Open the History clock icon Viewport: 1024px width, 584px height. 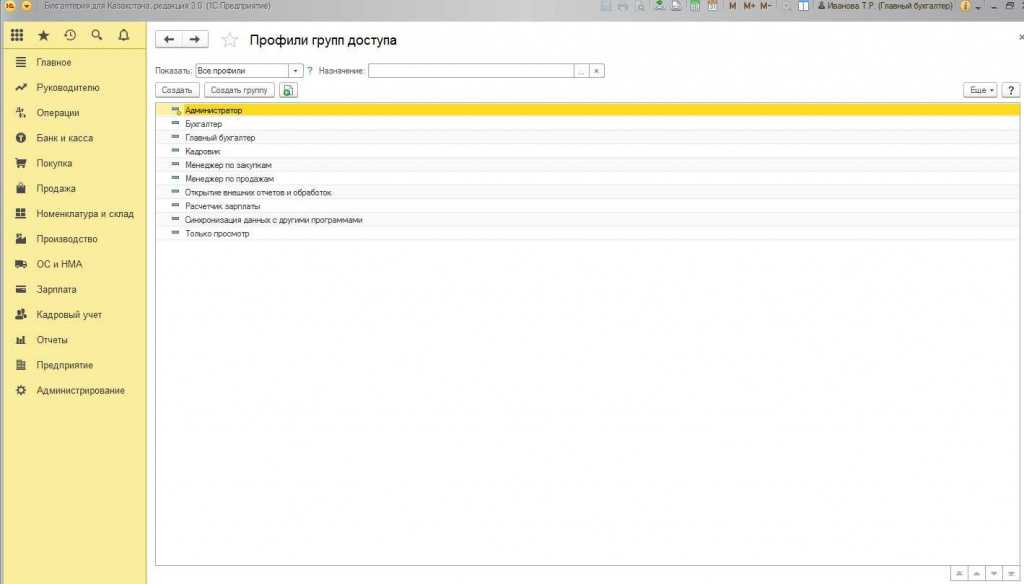pyautogui.click(x=70, y=35)
